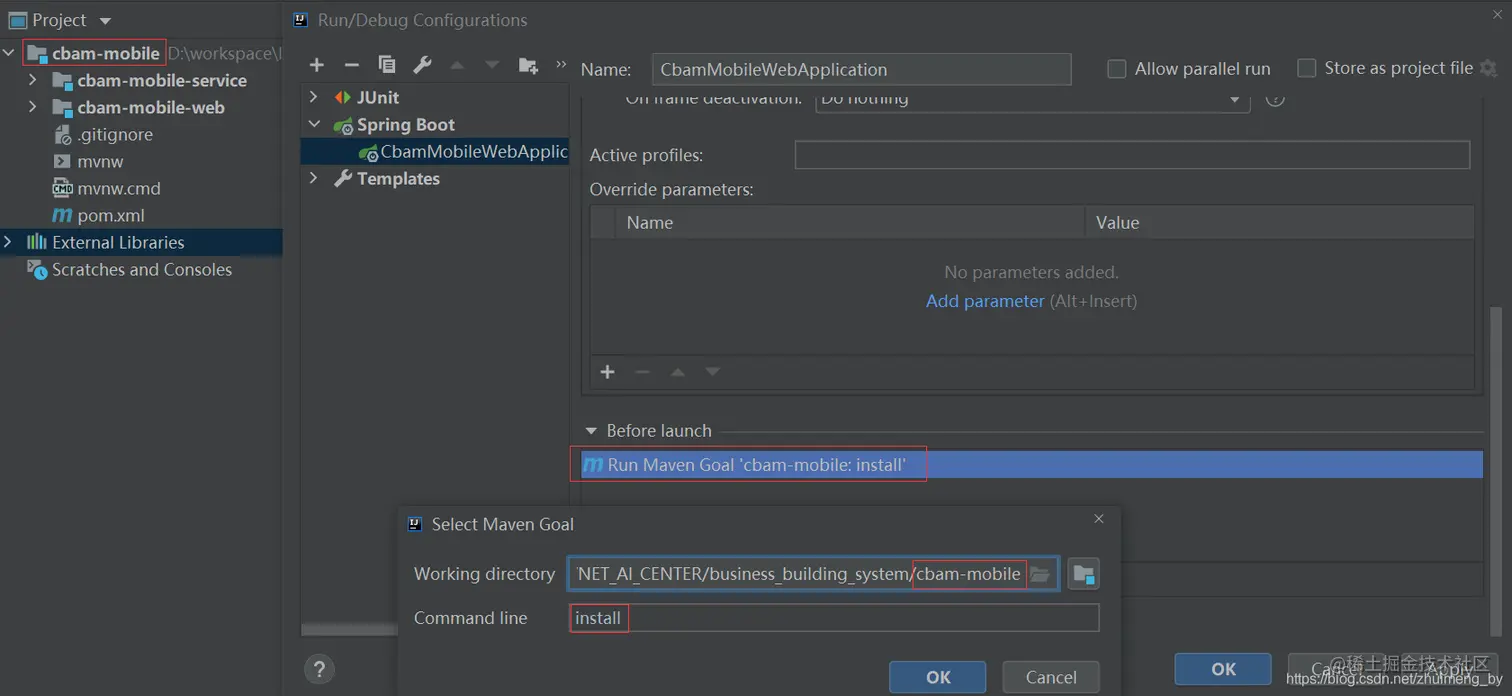The width and height of the screenshot is (1512, 696).
Task: Expand the cbam-mobile-service module
Action: (33, 80)
